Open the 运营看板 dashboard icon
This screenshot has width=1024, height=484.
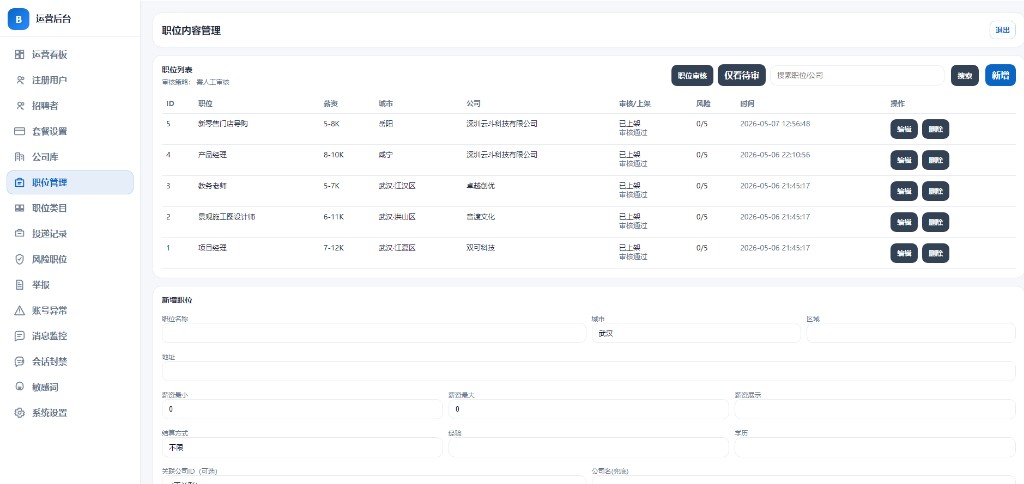pos(20,55)
